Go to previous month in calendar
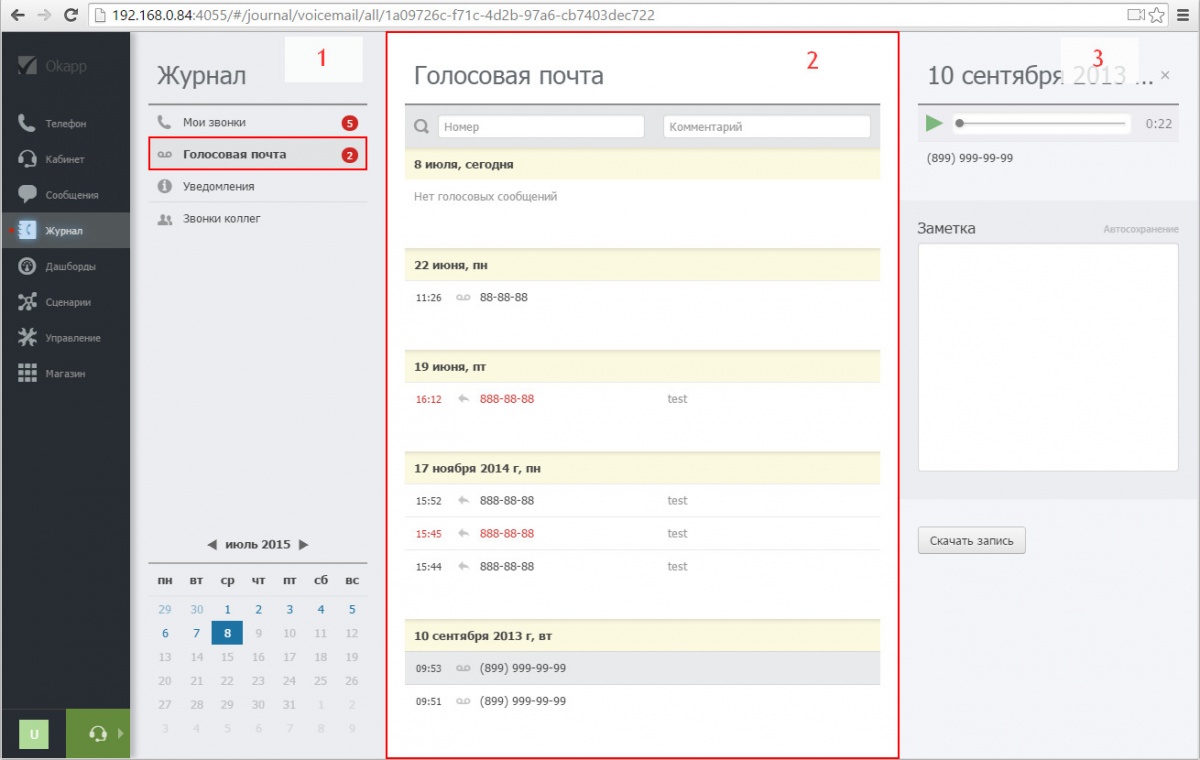 point(212,545)
